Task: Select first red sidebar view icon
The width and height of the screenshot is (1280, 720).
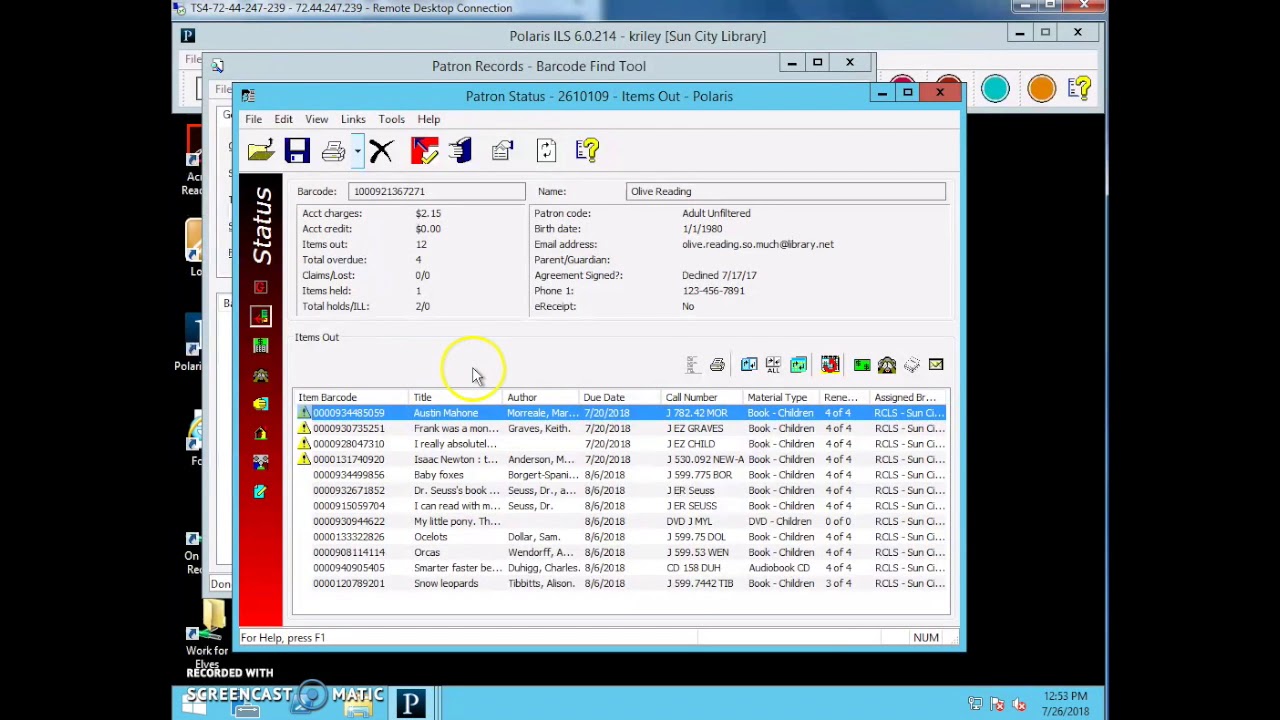Action: tap(260, 288)
